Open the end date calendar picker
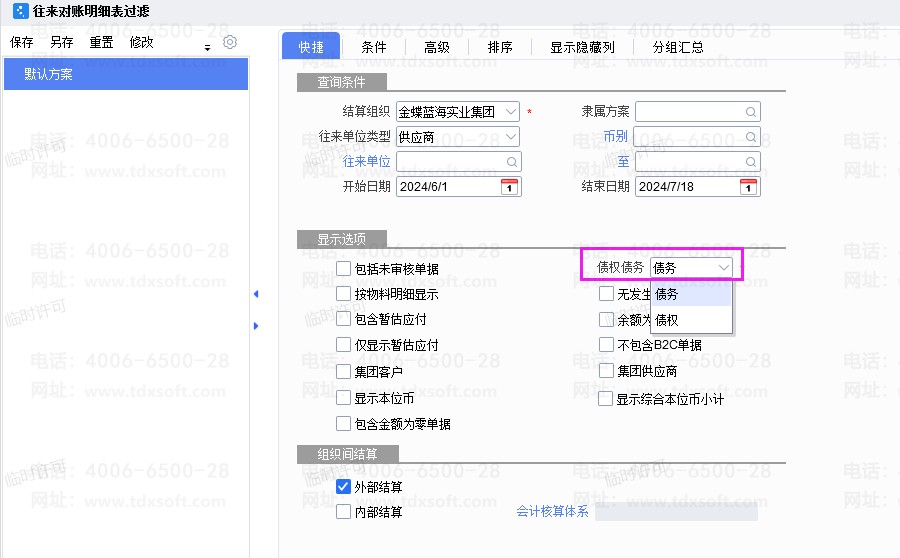900x558 pixels. point(748,186)
